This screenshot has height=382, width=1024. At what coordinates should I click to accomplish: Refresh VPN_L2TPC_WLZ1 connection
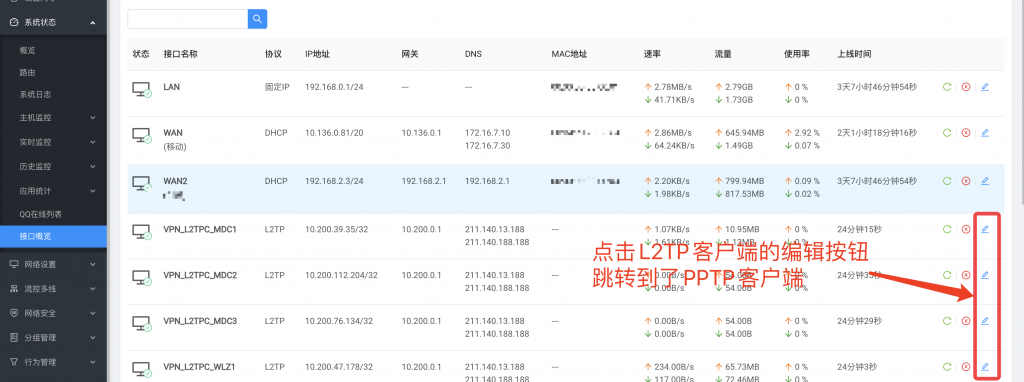(946, 366)
